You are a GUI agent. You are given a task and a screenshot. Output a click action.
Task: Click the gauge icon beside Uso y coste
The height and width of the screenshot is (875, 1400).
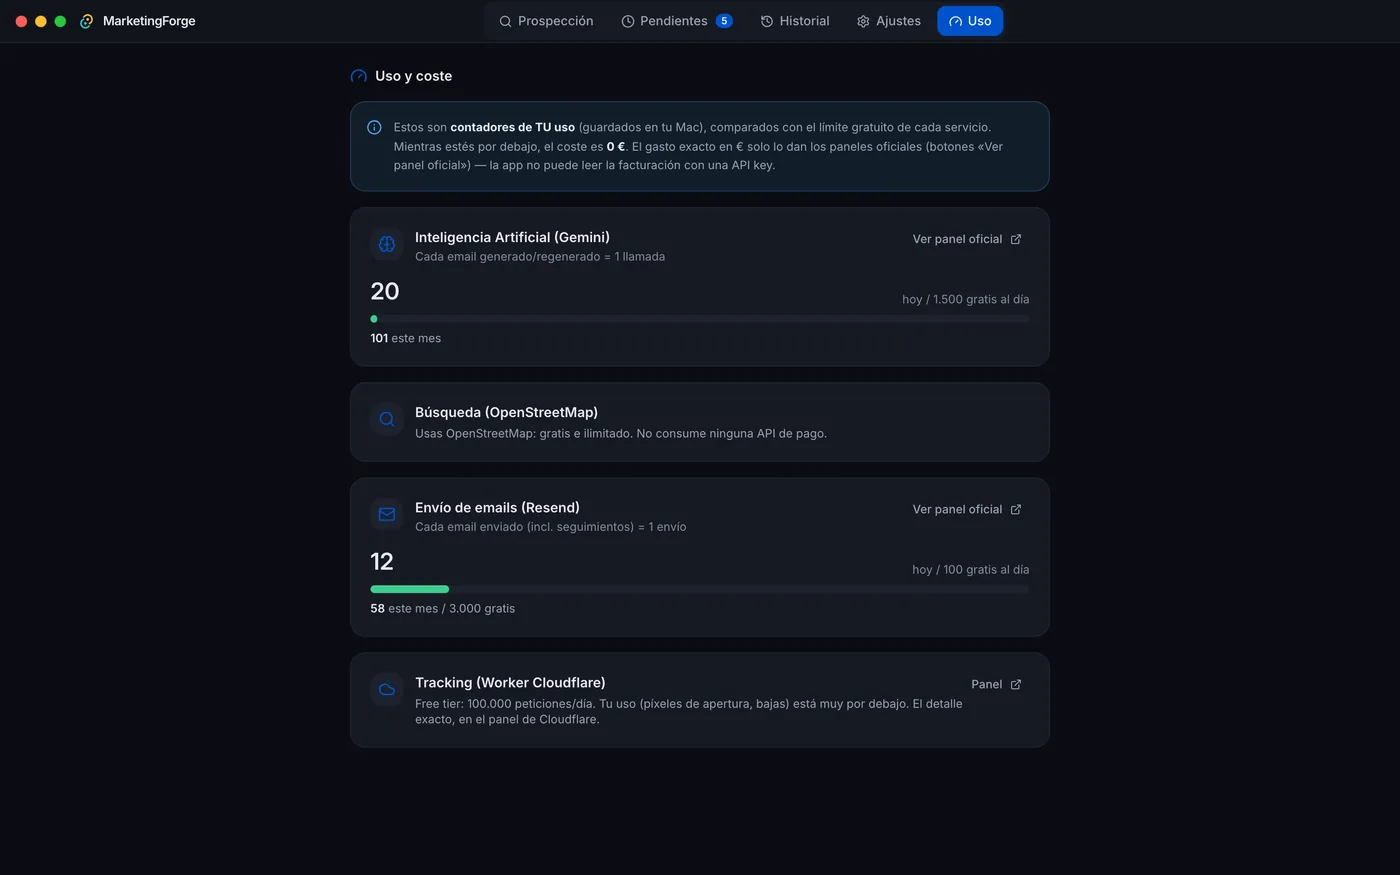click(359, 76)
